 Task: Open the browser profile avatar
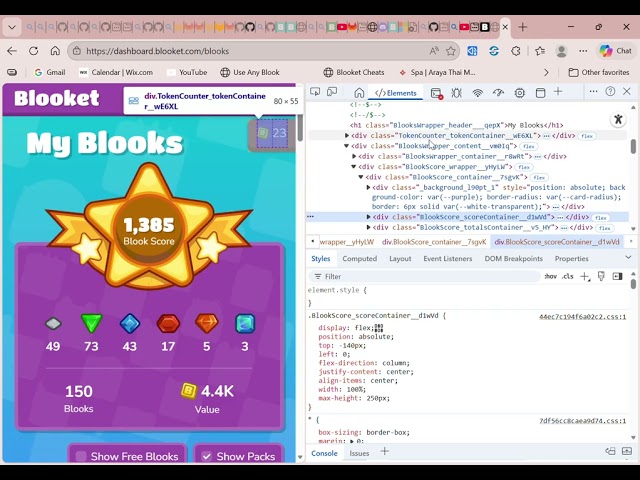(562, 51)
